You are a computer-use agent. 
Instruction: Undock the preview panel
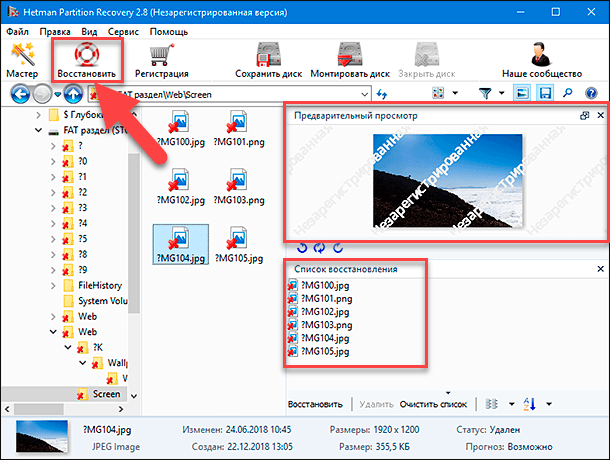click(x=584, y=115)
